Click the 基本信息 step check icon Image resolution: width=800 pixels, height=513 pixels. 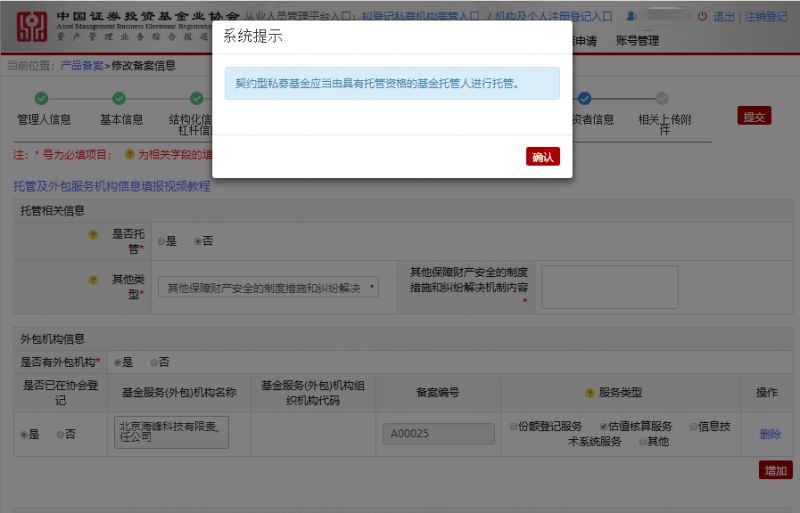(119, 98)
